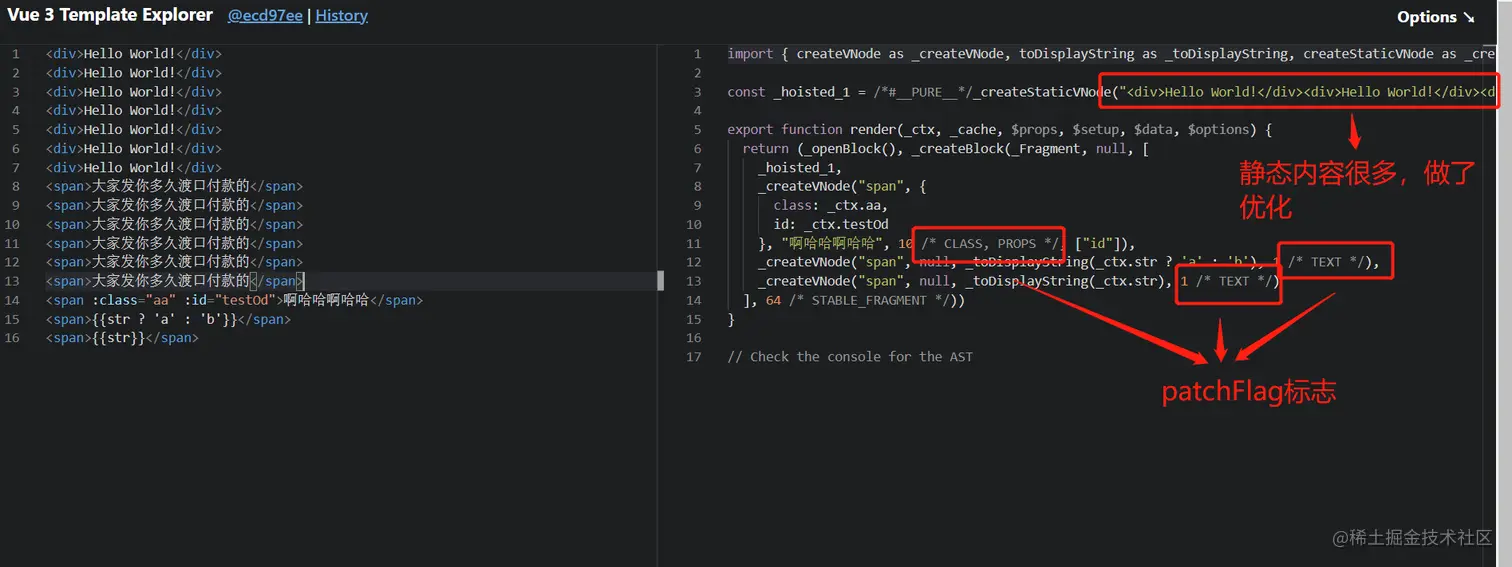This screenshot has width=1512, height=567.
Task: Click template line with :id="testOd" span
Action: click(234, 300)
